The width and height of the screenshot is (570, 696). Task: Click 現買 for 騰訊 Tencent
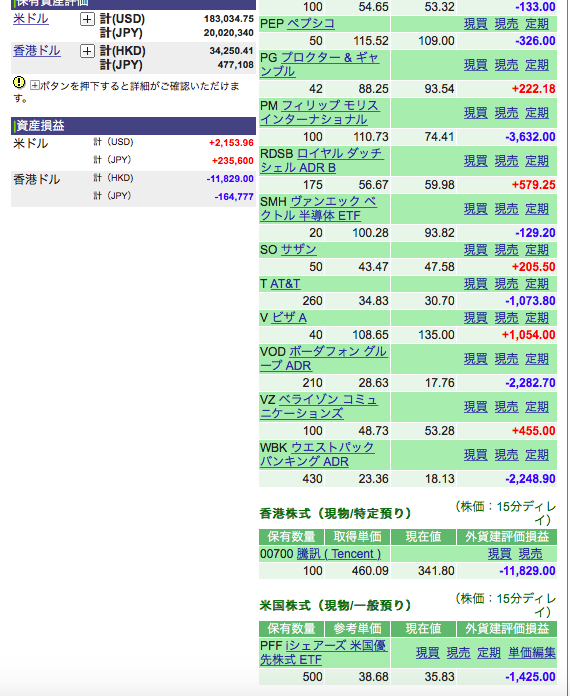pyautogui.click(x=500, y=554)
